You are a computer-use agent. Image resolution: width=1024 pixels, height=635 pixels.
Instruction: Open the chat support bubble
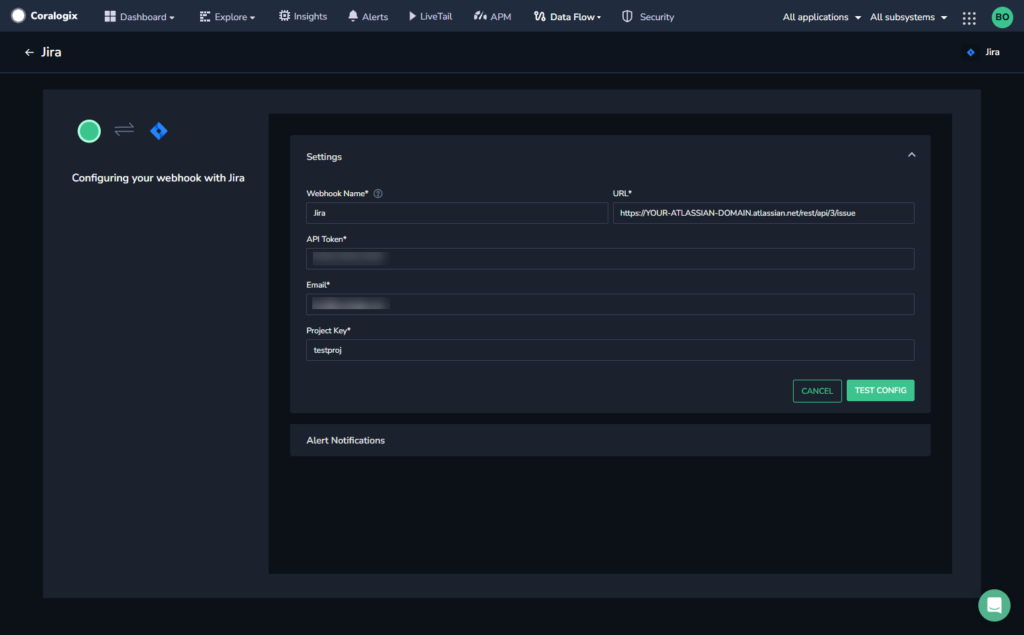click(x=994, y=605)
